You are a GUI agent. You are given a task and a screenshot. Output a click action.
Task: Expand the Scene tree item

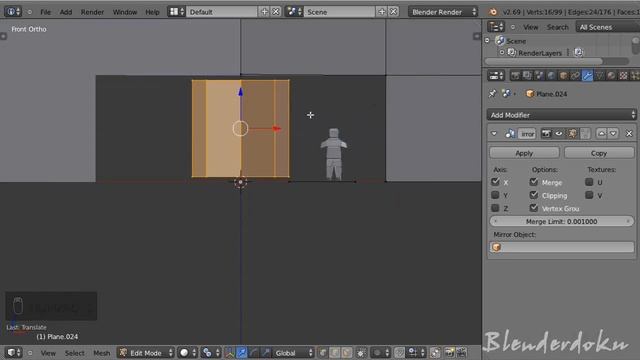(x=487, y=40)
